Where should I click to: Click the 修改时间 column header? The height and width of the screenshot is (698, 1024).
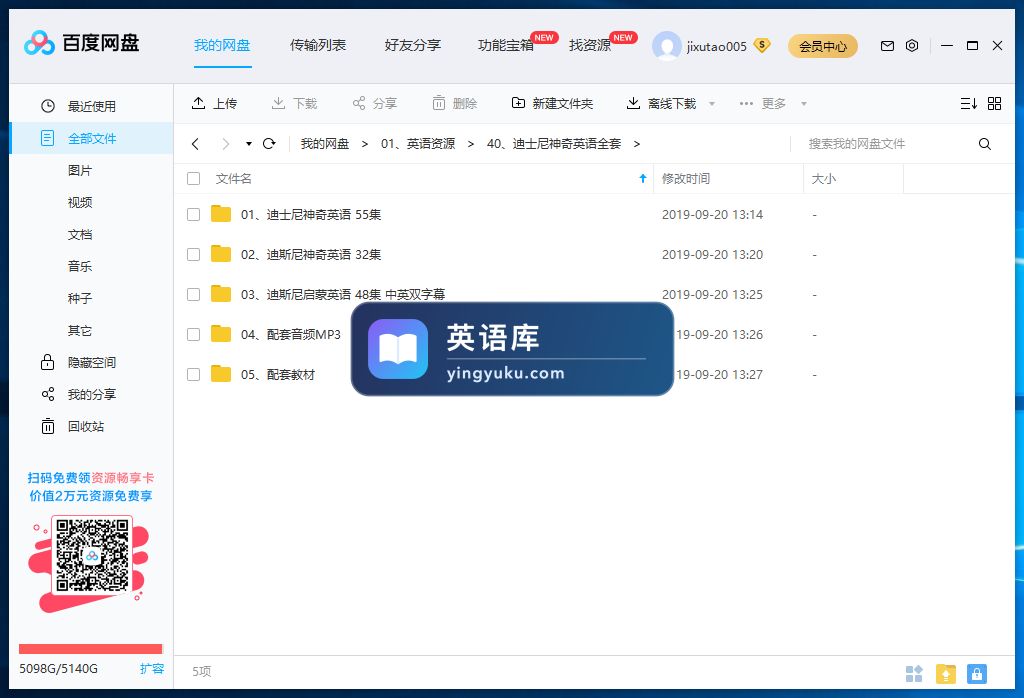(x=686, y=178)
